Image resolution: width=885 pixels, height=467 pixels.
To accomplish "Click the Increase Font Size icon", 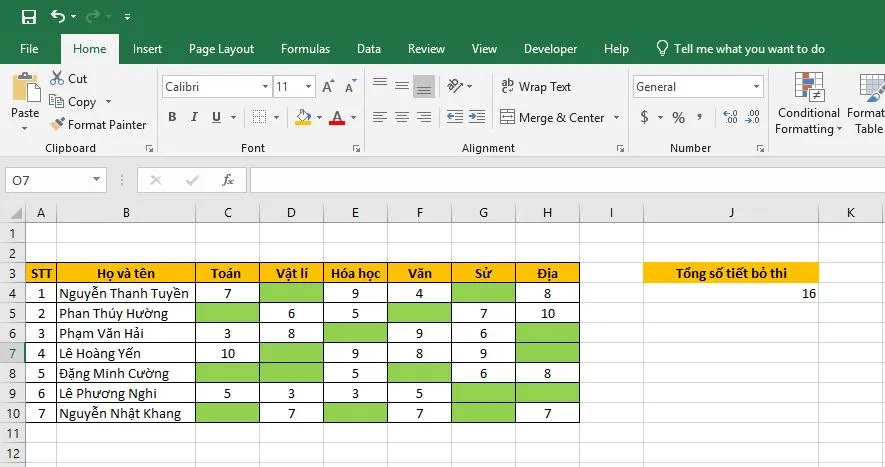I will click(328, 86).
